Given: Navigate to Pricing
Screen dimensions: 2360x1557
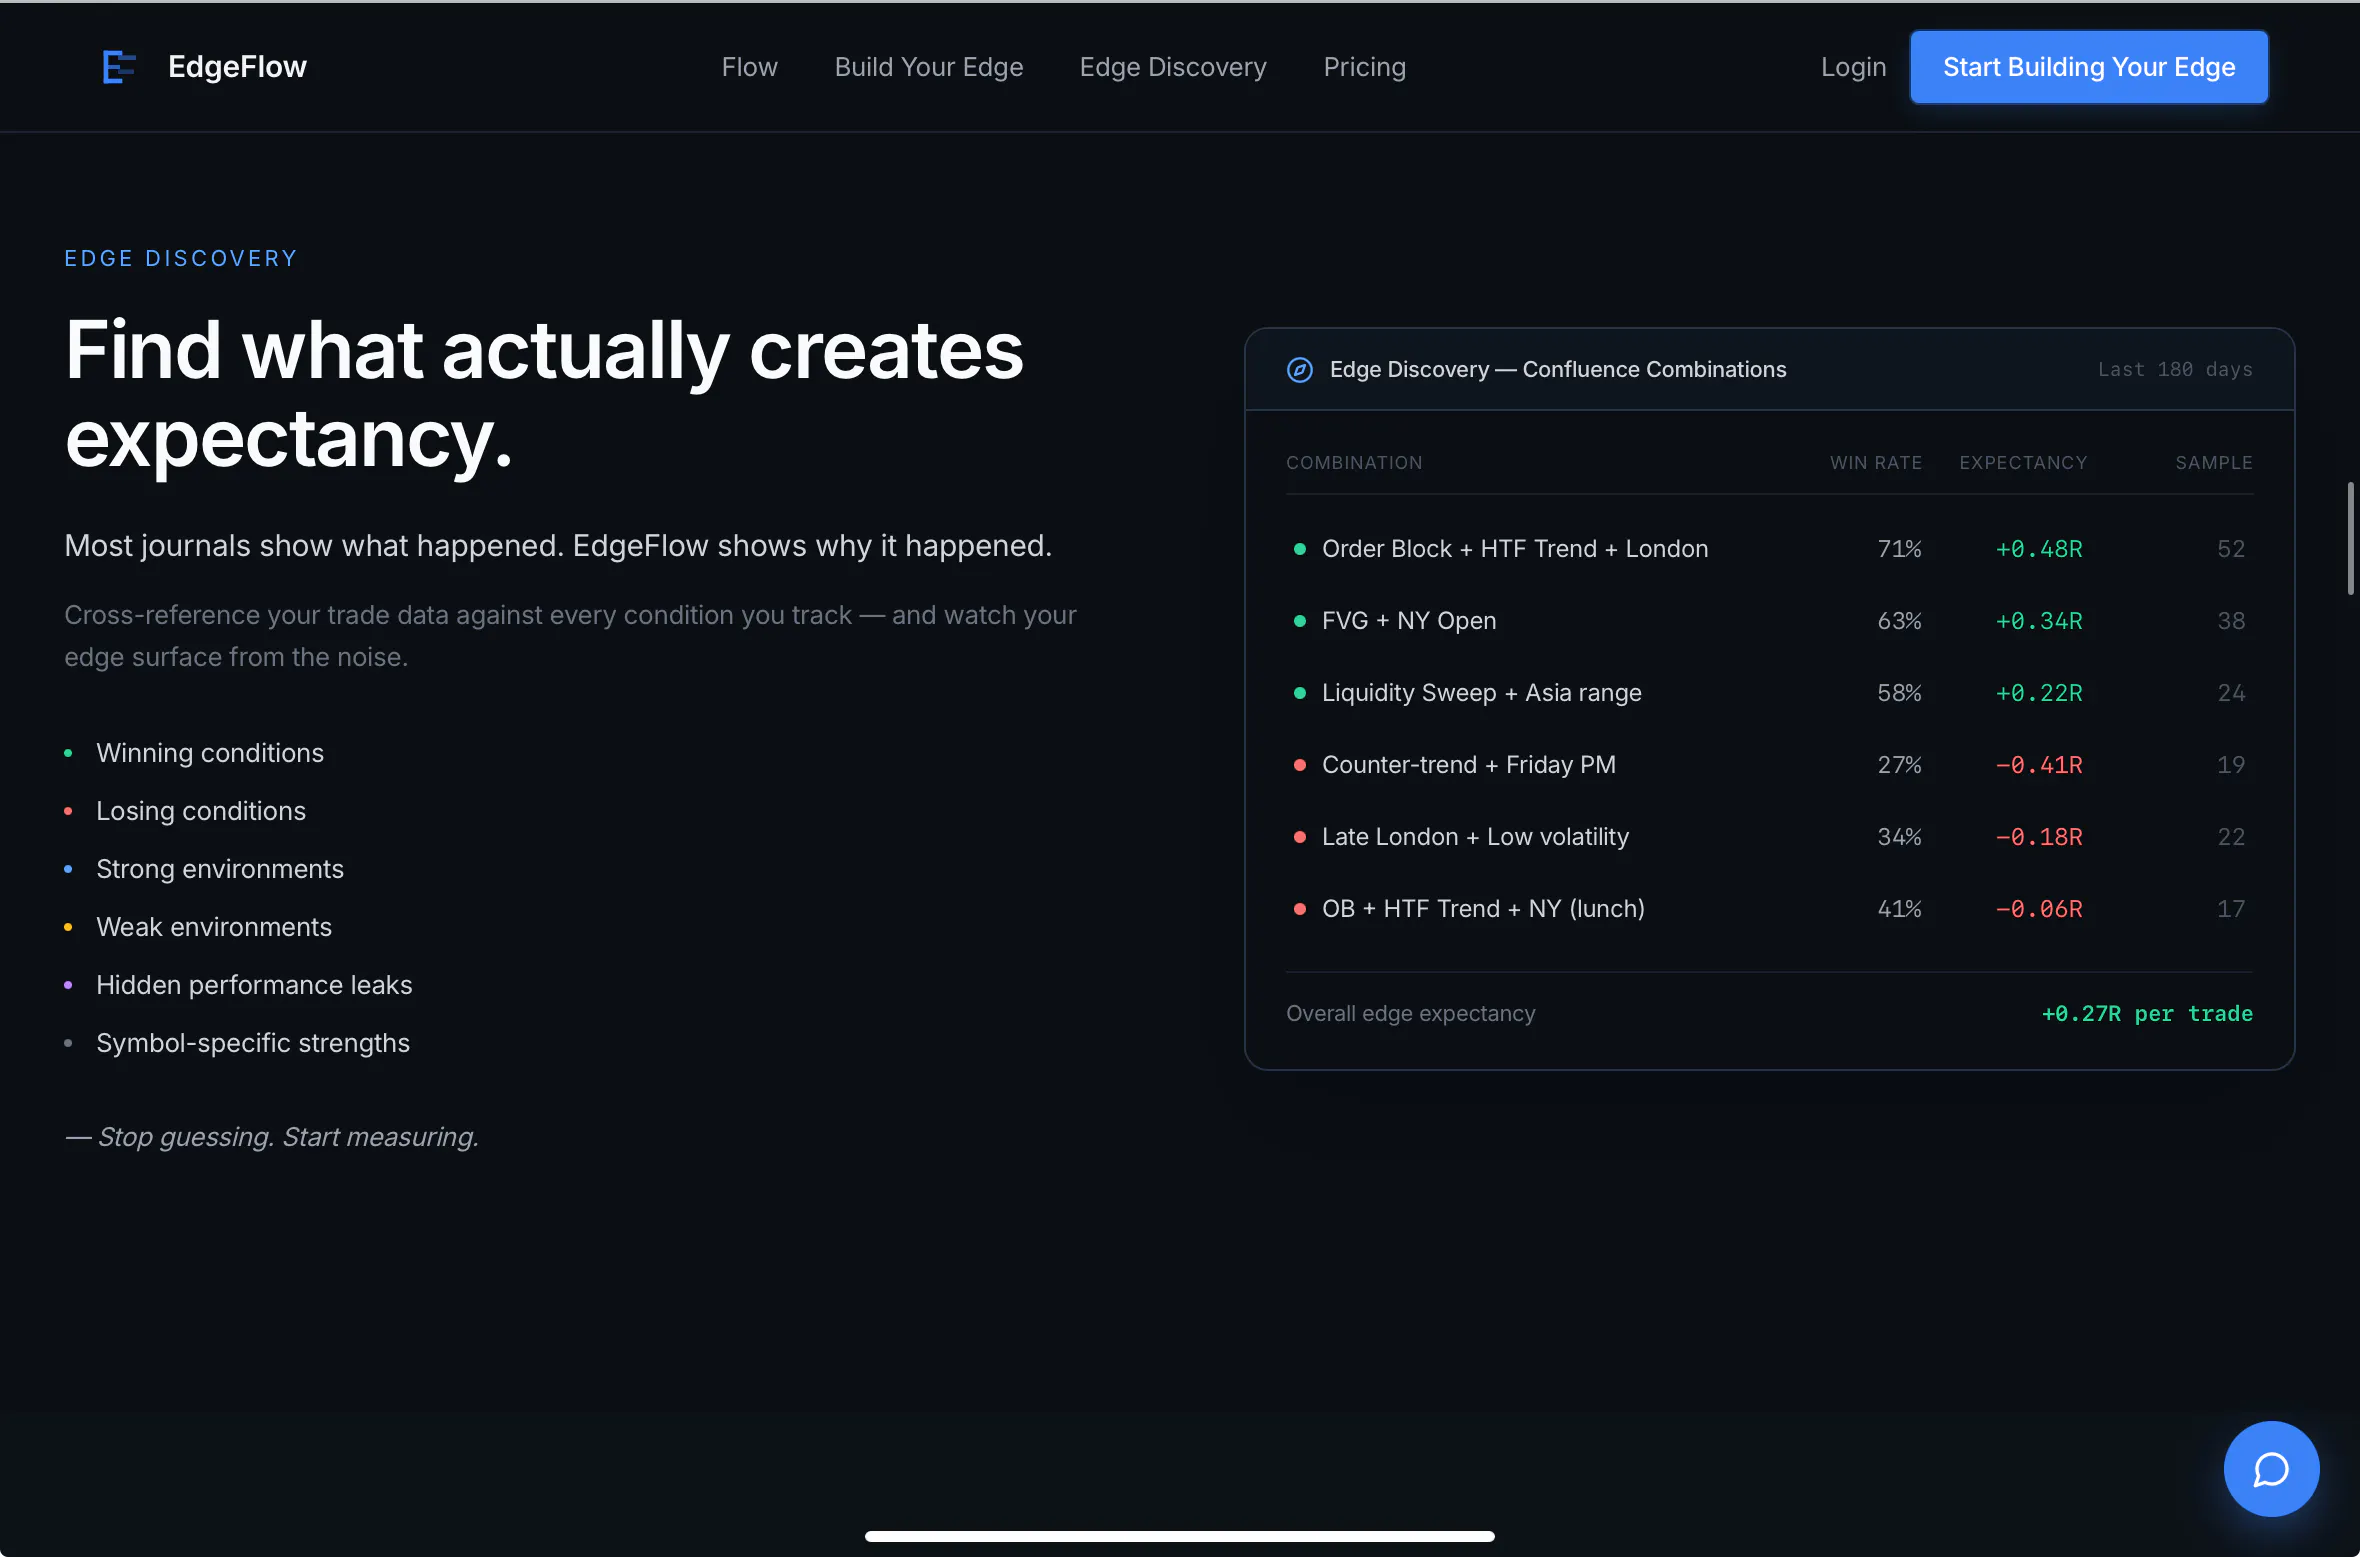Looking at the screenshot, I should tap(1364, 67).
